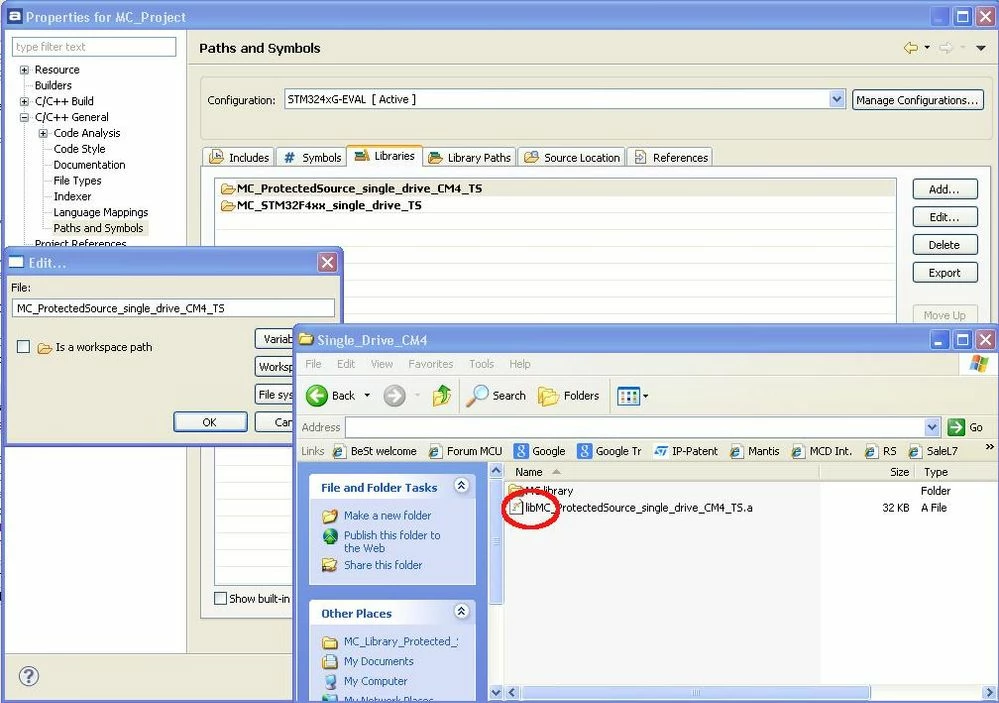Switch to the Includes tab

(240, 157)
